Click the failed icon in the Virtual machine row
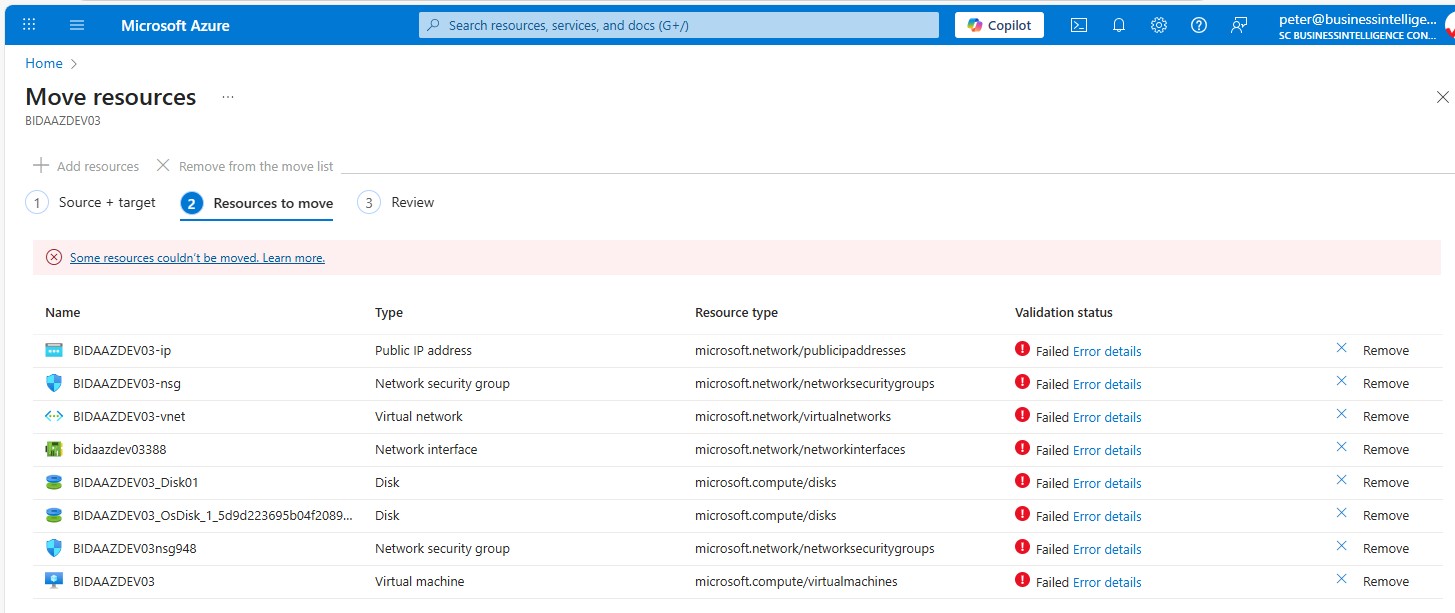 coord(1022,580)
